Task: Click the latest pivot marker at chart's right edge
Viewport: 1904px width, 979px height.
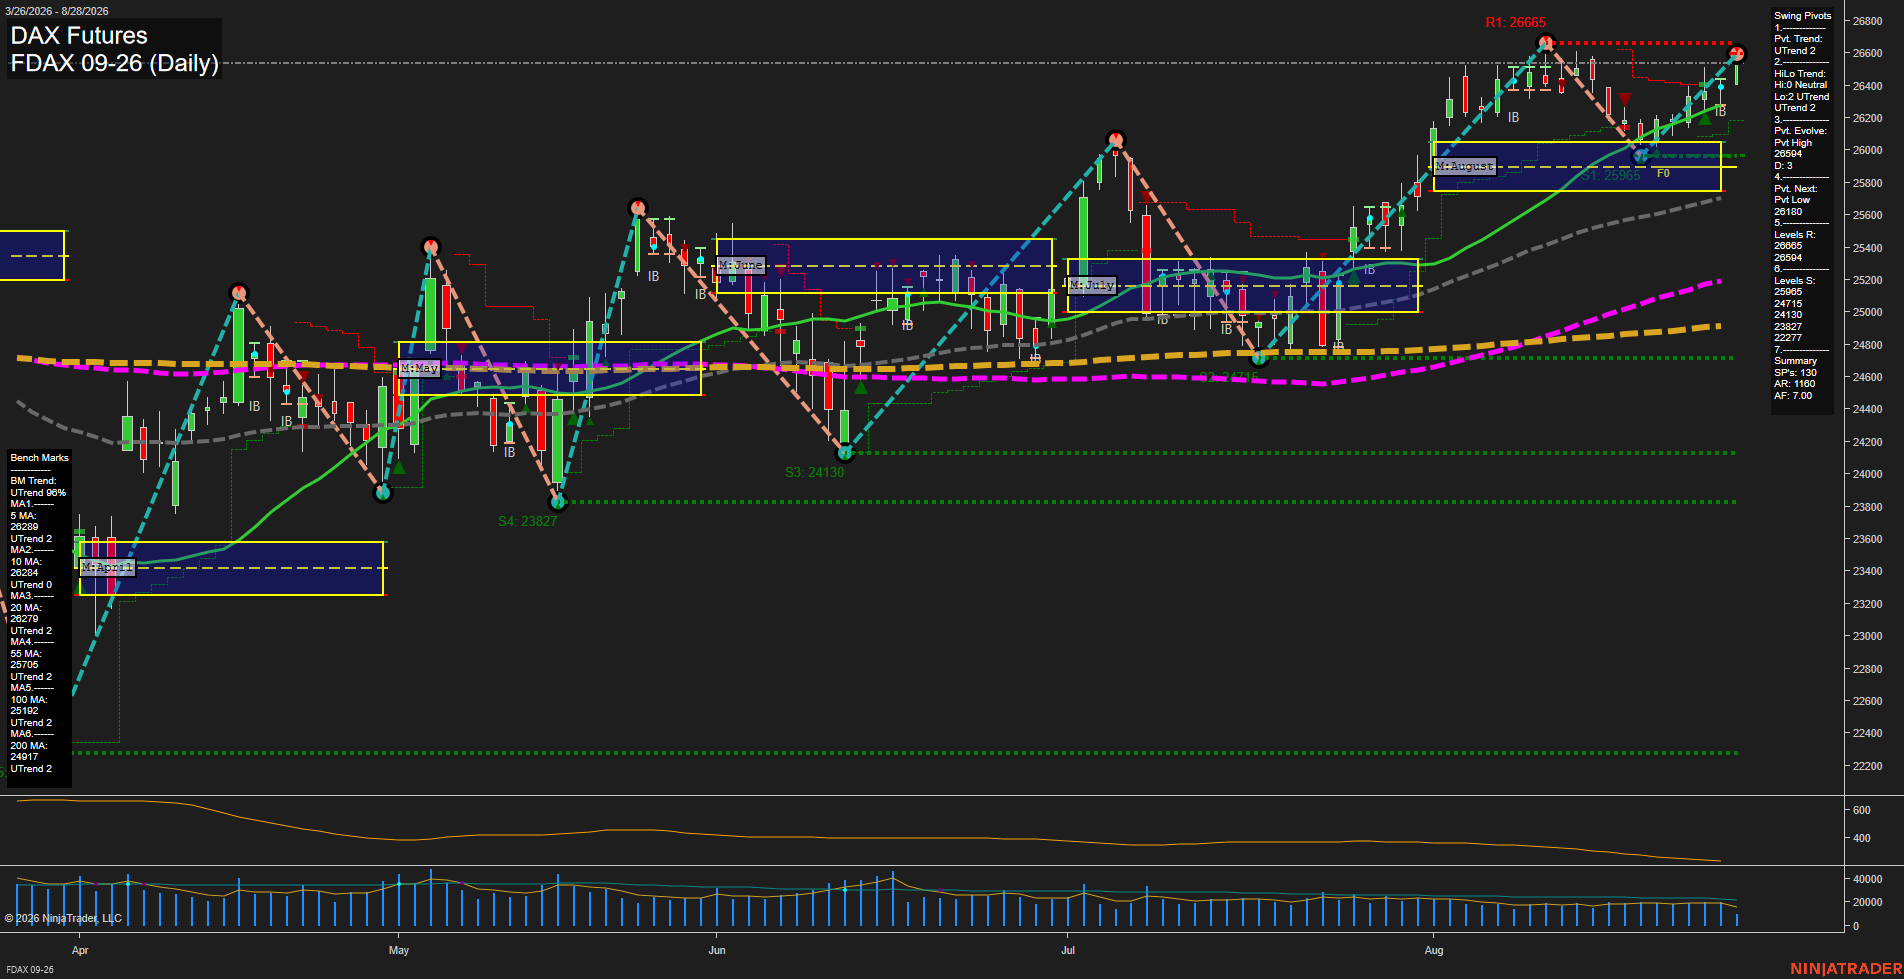Action: 1737,53
